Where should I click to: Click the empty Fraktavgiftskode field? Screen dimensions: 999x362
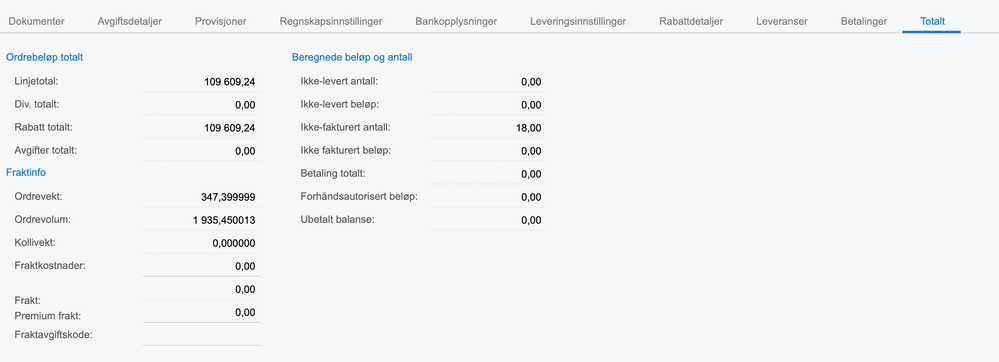(202, 335)
